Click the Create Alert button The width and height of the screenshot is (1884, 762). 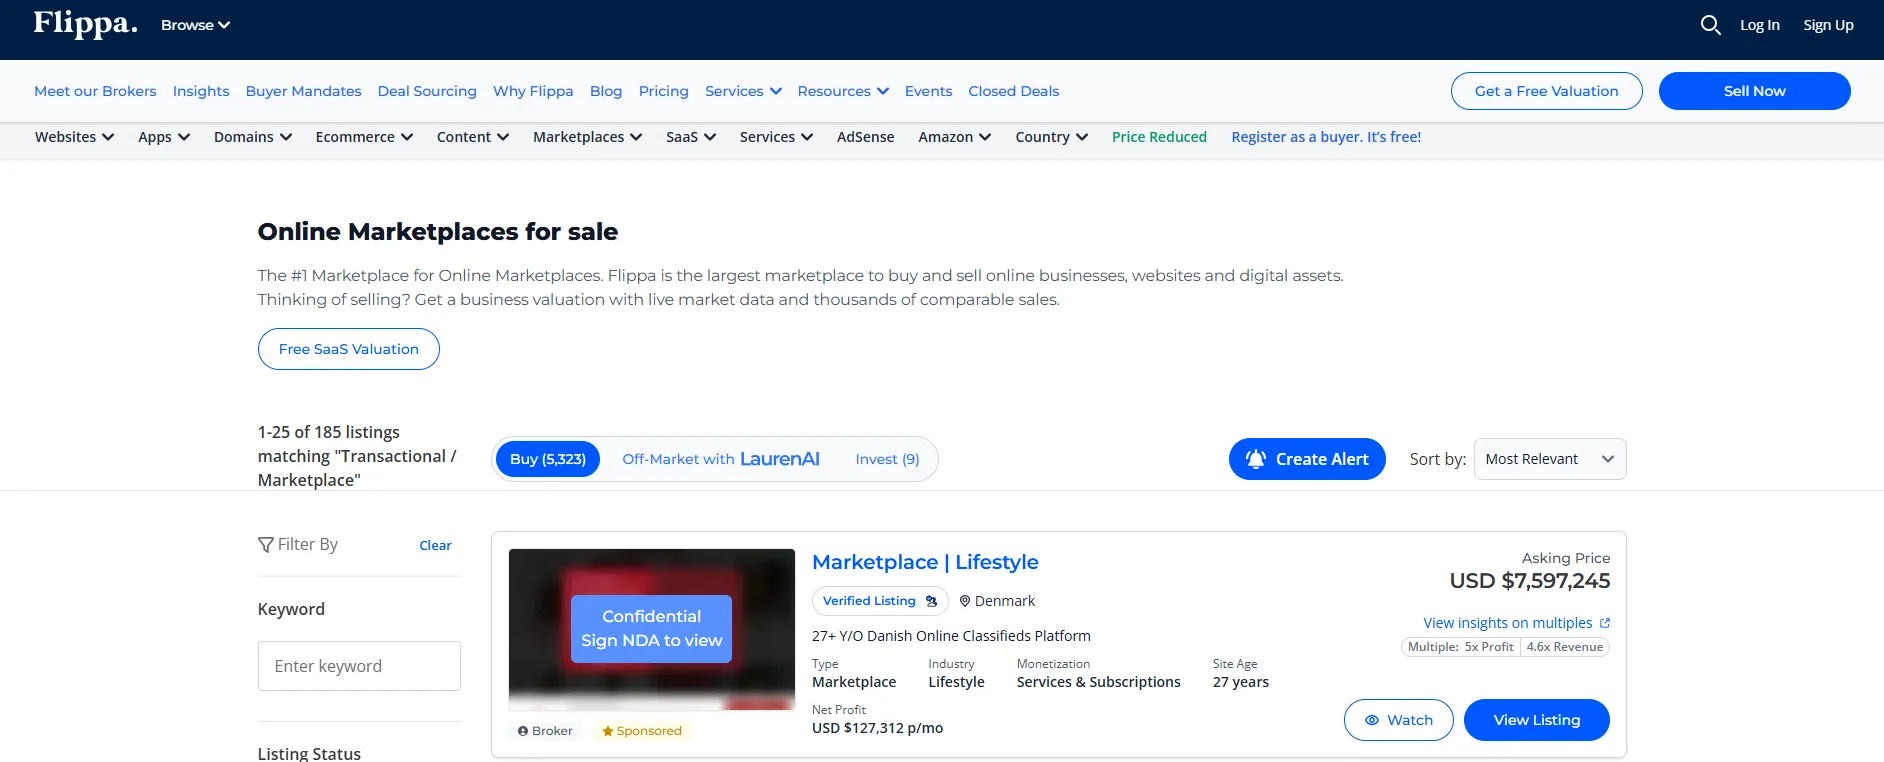pyautogui.click(x=1306, y=459)
